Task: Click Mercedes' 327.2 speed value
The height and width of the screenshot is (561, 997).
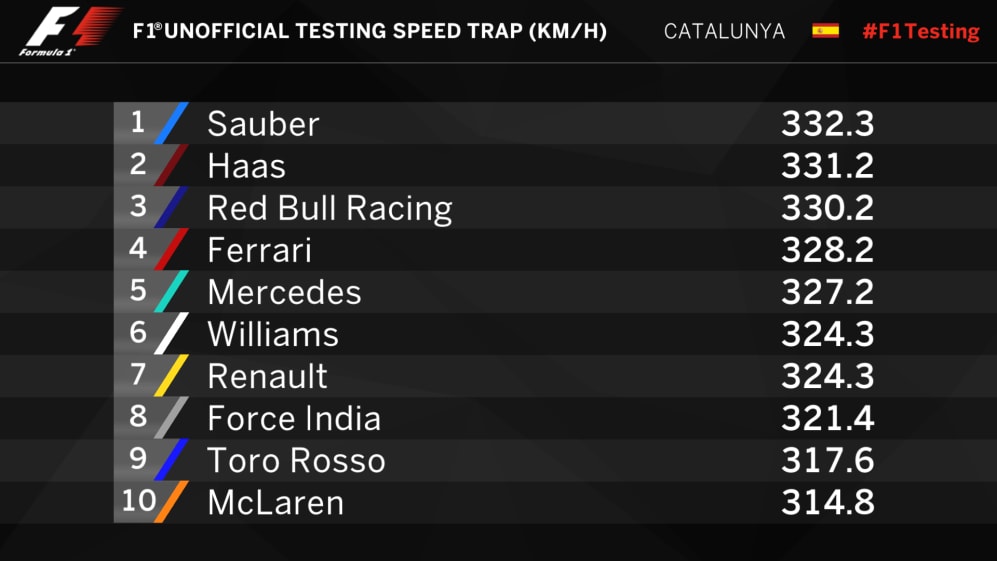Action: (x=827, y=292)
